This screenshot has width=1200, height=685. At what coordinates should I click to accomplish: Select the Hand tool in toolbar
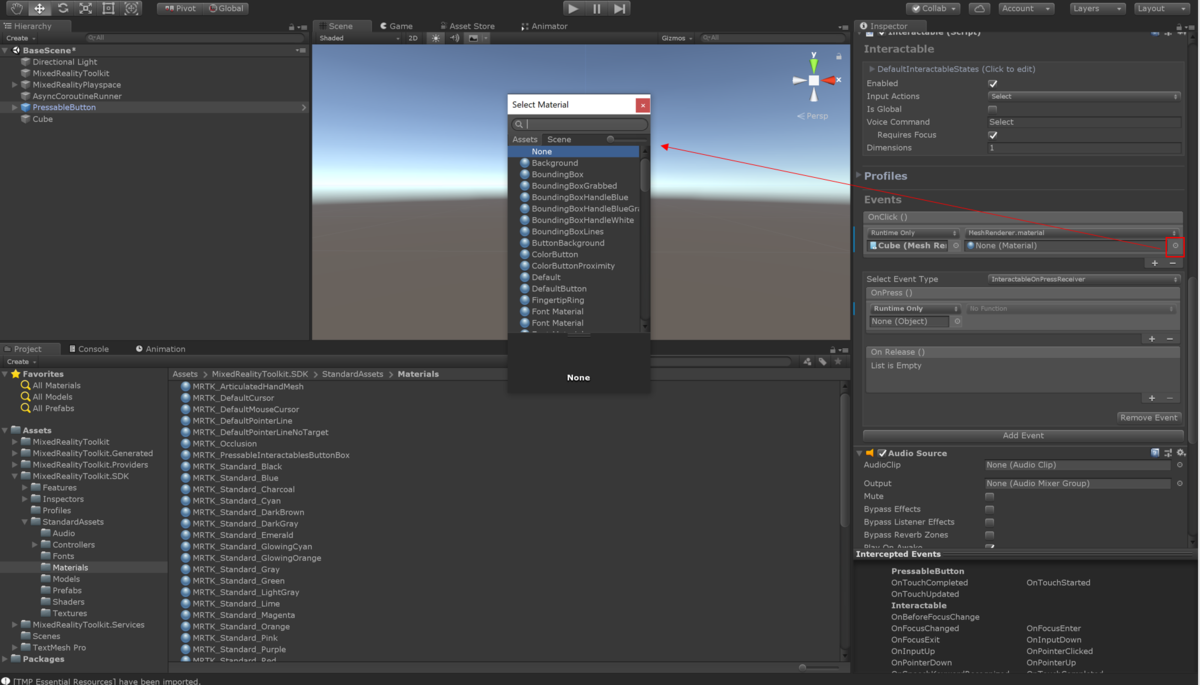coord(18,8)
